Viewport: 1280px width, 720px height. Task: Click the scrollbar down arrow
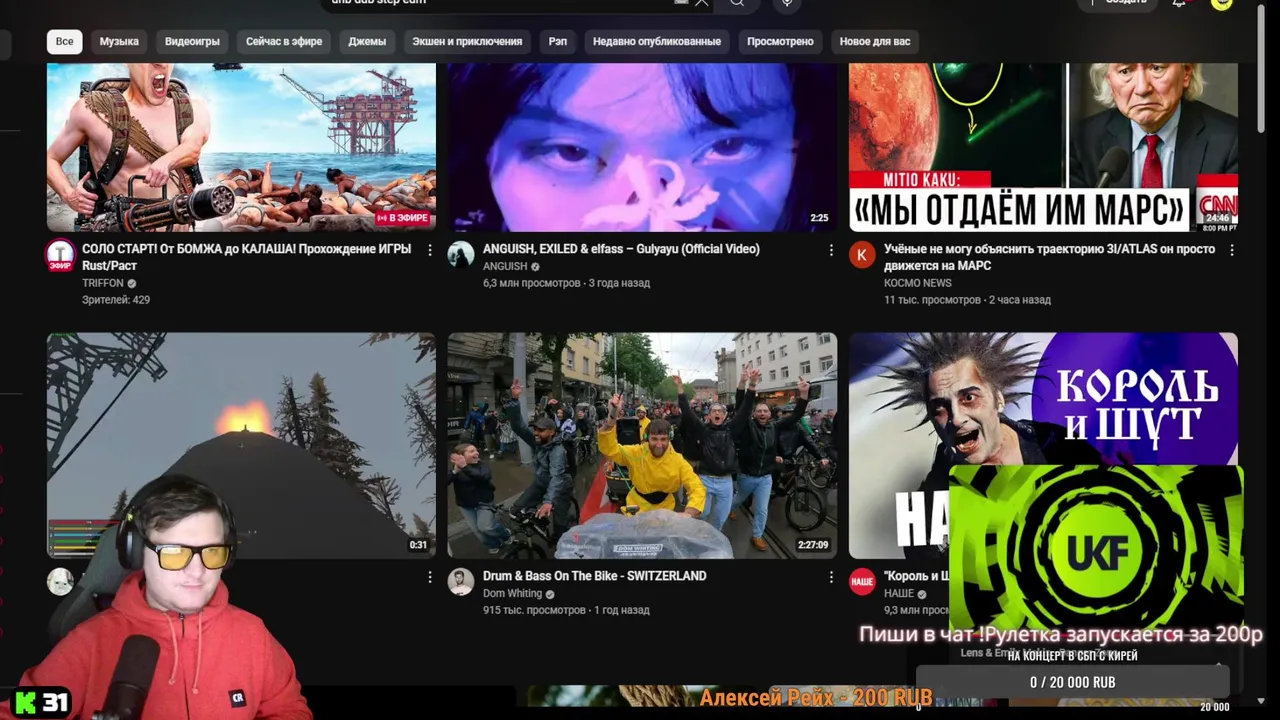[1263, 701]
